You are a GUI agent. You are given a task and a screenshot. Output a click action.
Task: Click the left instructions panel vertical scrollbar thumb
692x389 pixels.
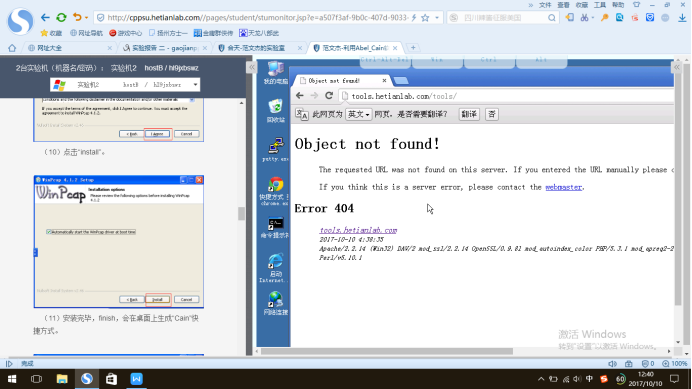tap(241, 214)
